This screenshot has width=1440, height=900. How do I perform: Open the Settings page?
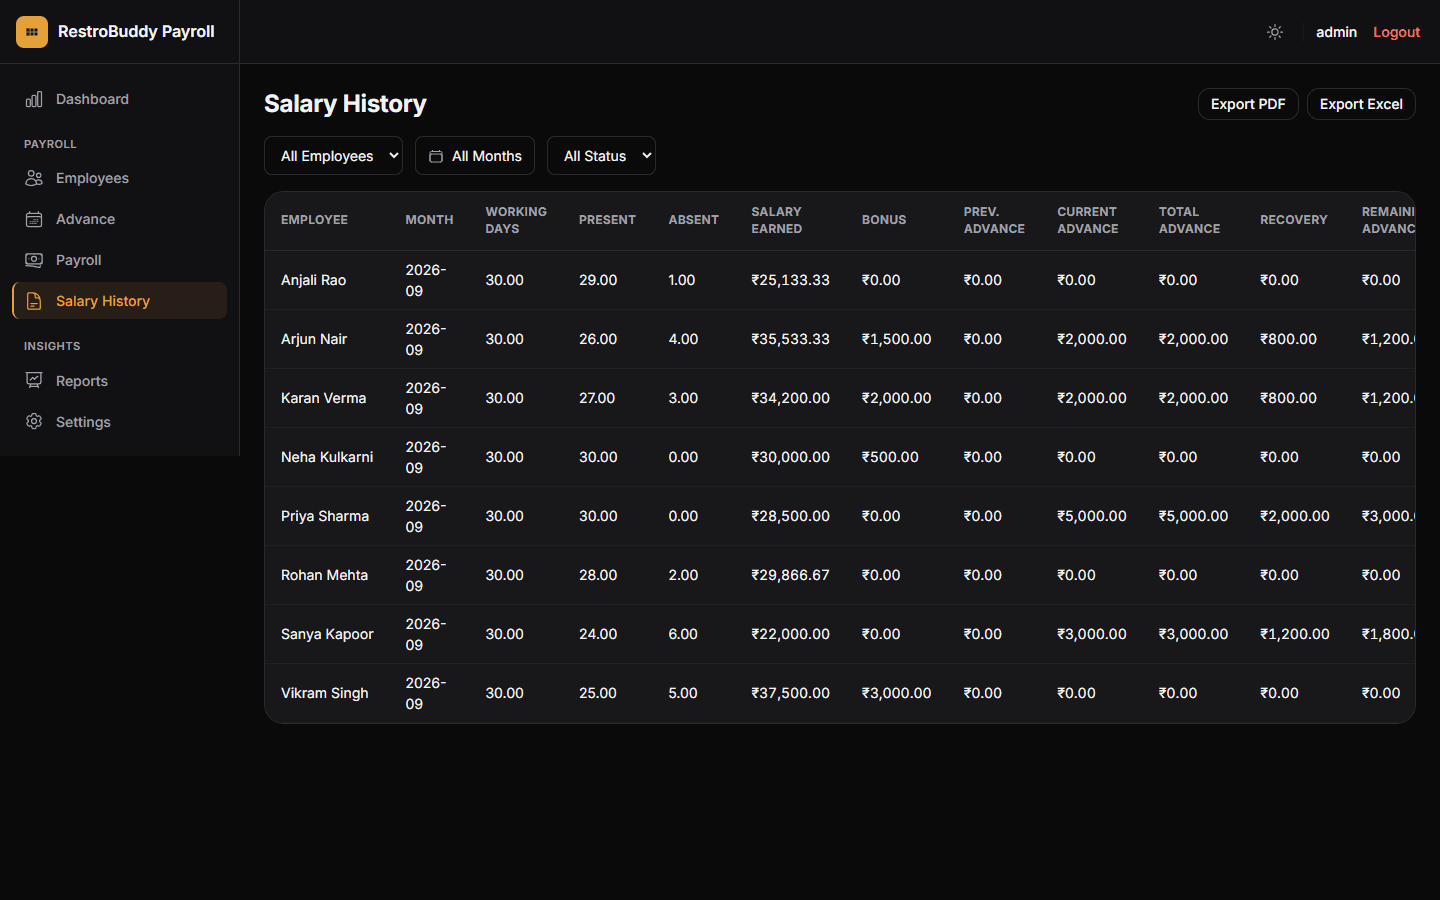(x=119, y=422)
